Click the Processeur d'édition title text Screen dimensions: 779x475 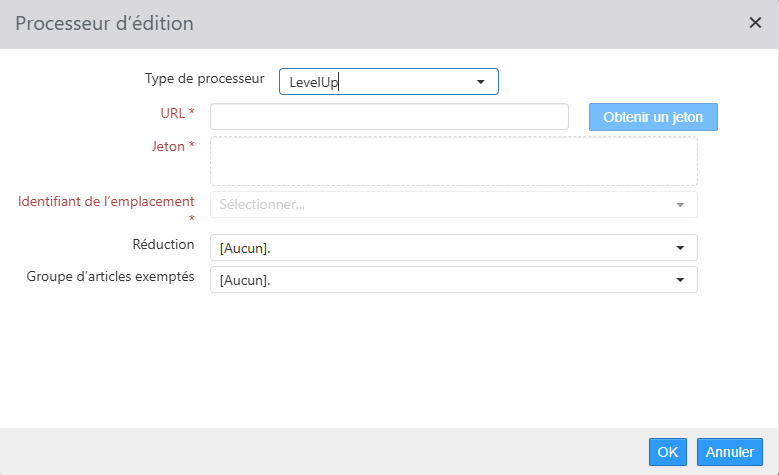pyautogui.click(x=104, y=23)
